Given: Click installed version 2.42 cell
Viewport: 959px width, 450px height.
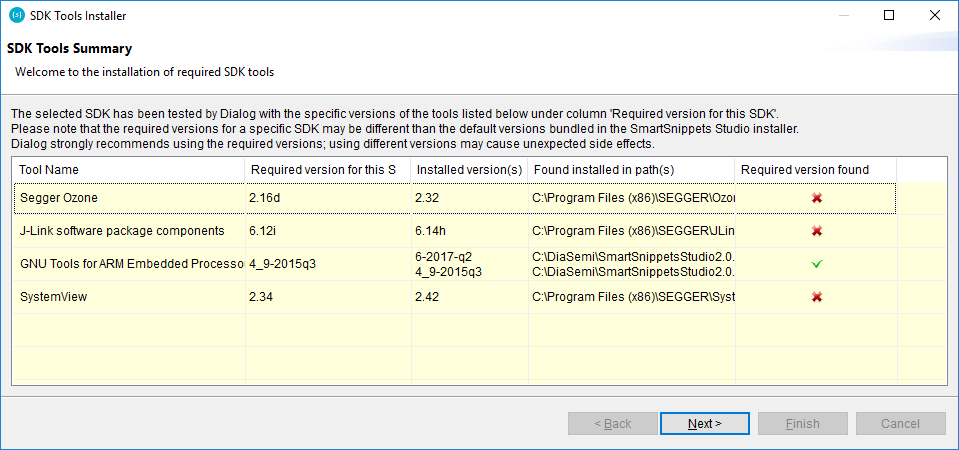Looking at the screenshot, I should (x=469, y=297).
